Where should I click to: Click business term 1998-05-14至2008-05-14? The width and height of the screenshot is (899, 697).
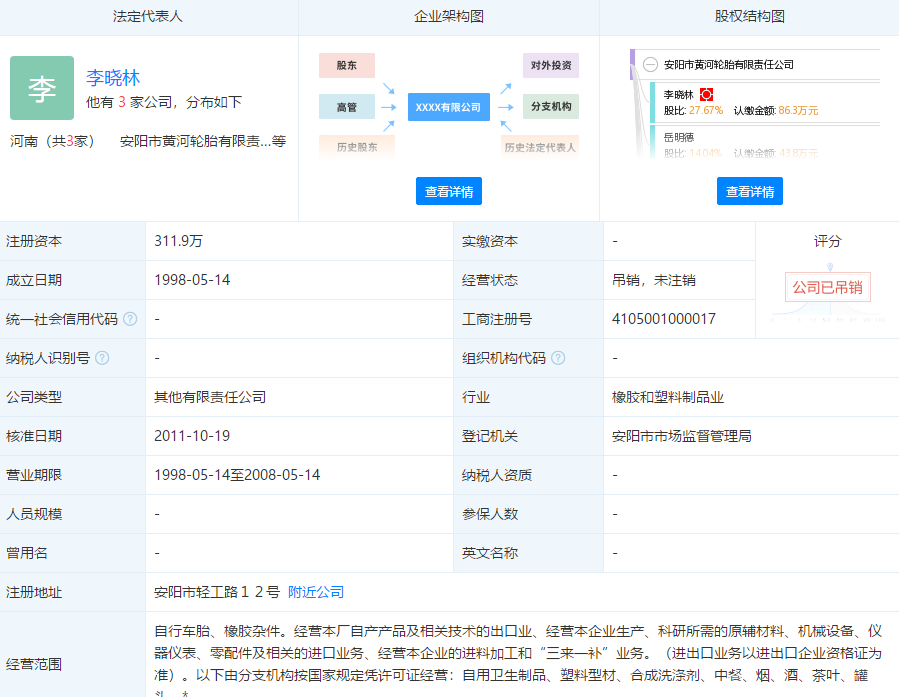coord(237,475)
